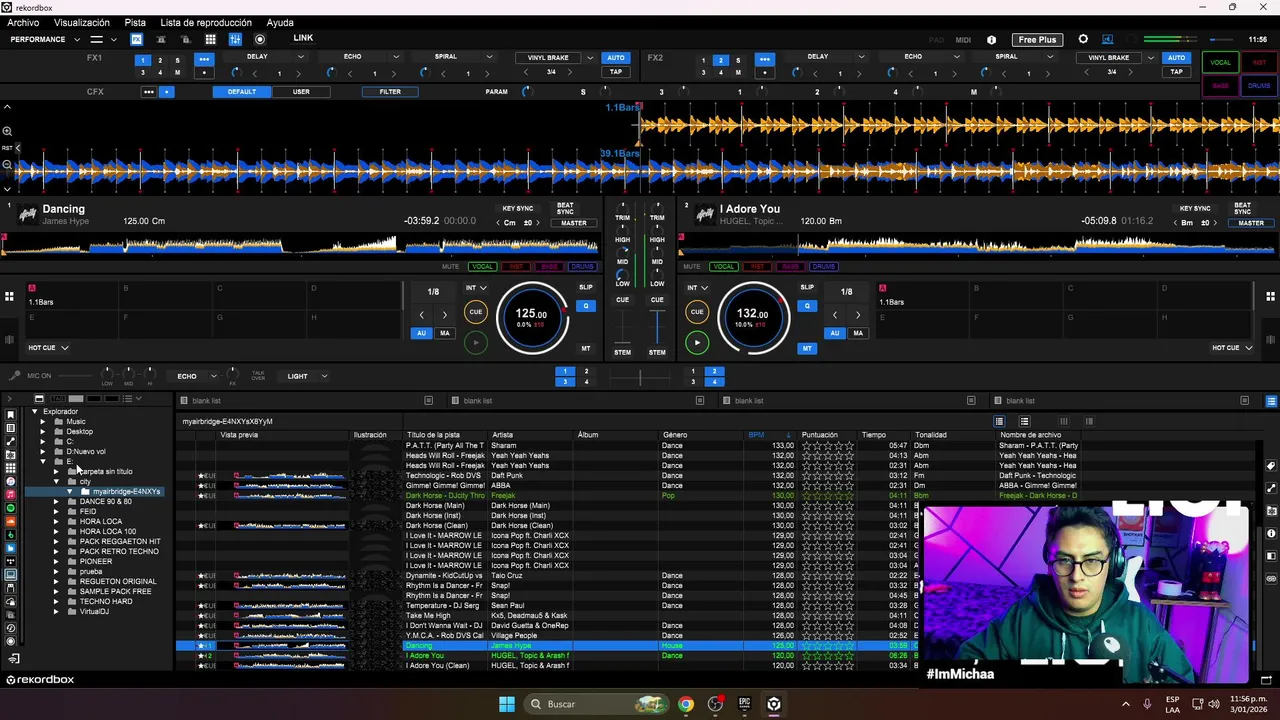
Task: Open the FX2 VINYL BRAKE dropdown
Action: coord(1151,58)
